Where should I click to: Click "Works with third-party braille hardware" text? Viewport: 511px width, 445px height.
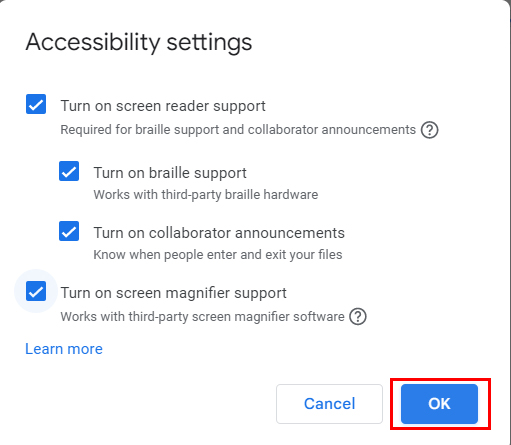coord(206,195)
